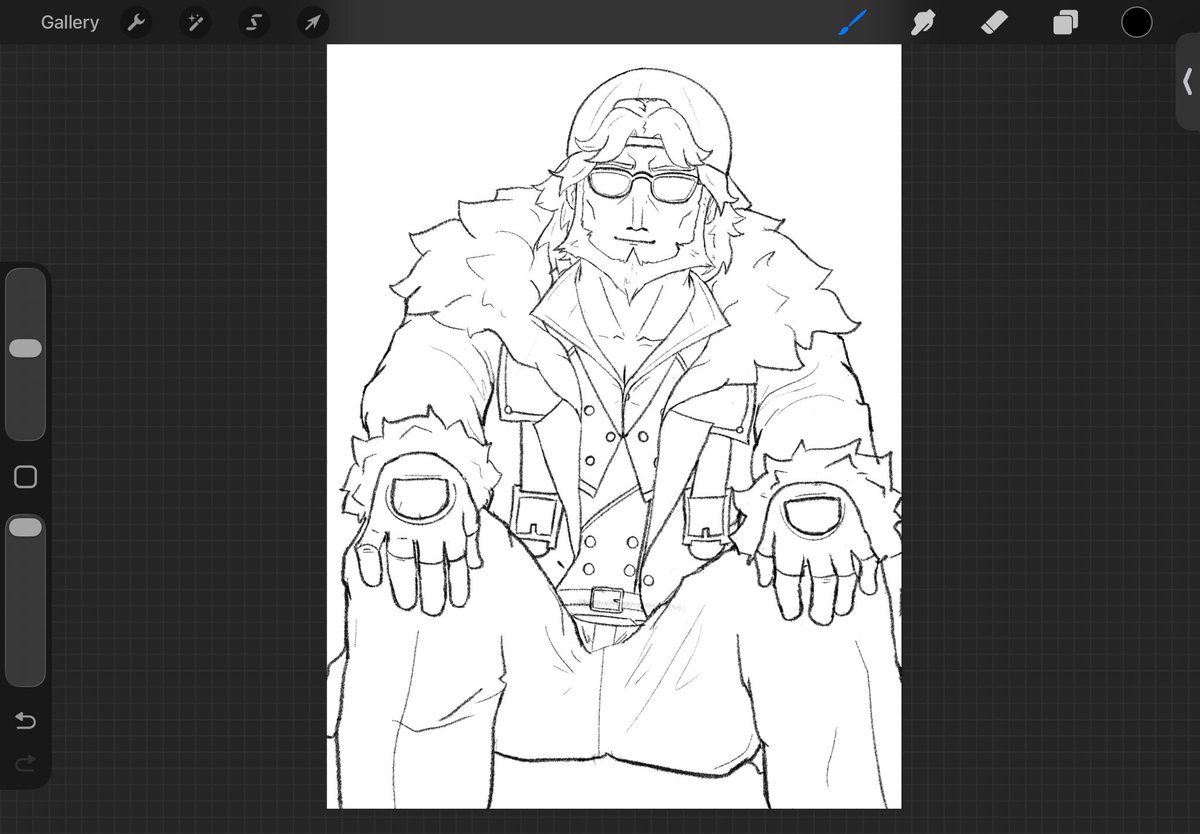The width and height of the screenshot is (1200, 834).
Task: Tap the brush opacity slider
Action: (25, 527)
